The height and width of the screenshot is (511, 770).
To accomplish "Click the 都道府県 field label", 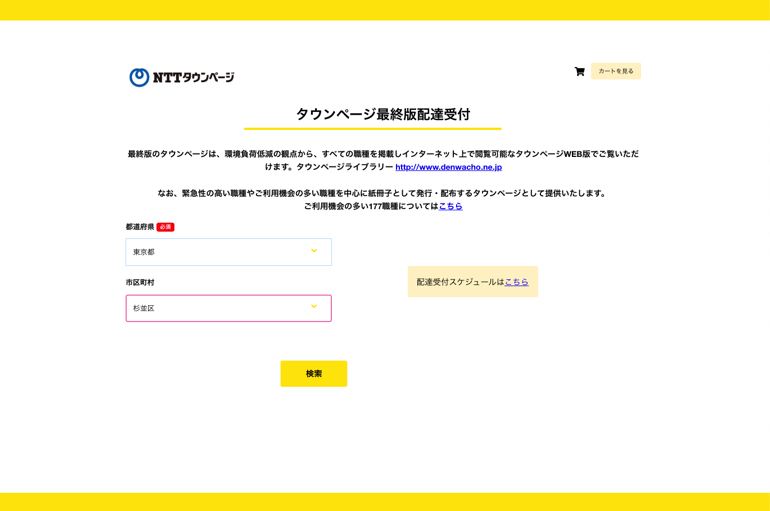I will (x=139, y=227).
